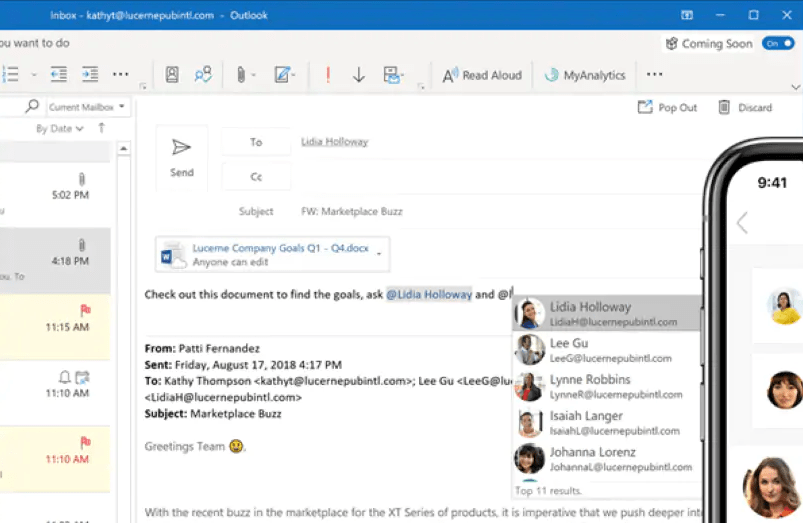Click the search magnifier icon
Screen dimensions: 803x523
pyautogui.click(x=32, y=107)
